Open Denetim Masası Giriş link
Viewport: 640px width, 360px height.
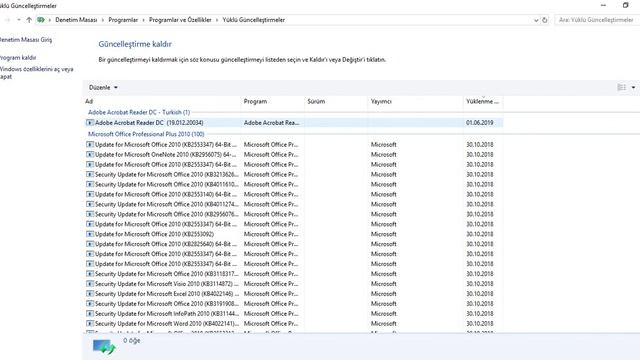[x=26, y=40]
